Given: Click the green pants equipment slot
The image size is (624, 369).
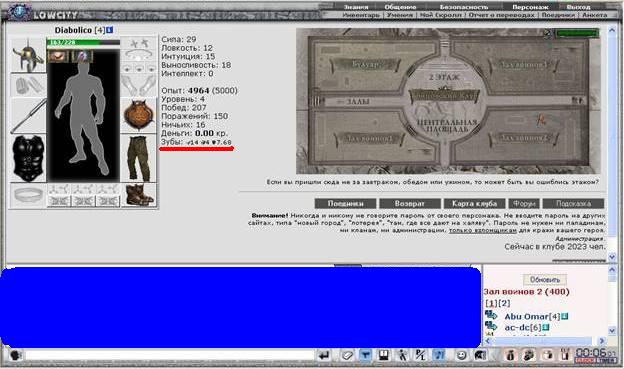Looking at the screenshot, I should click(138, 158).
